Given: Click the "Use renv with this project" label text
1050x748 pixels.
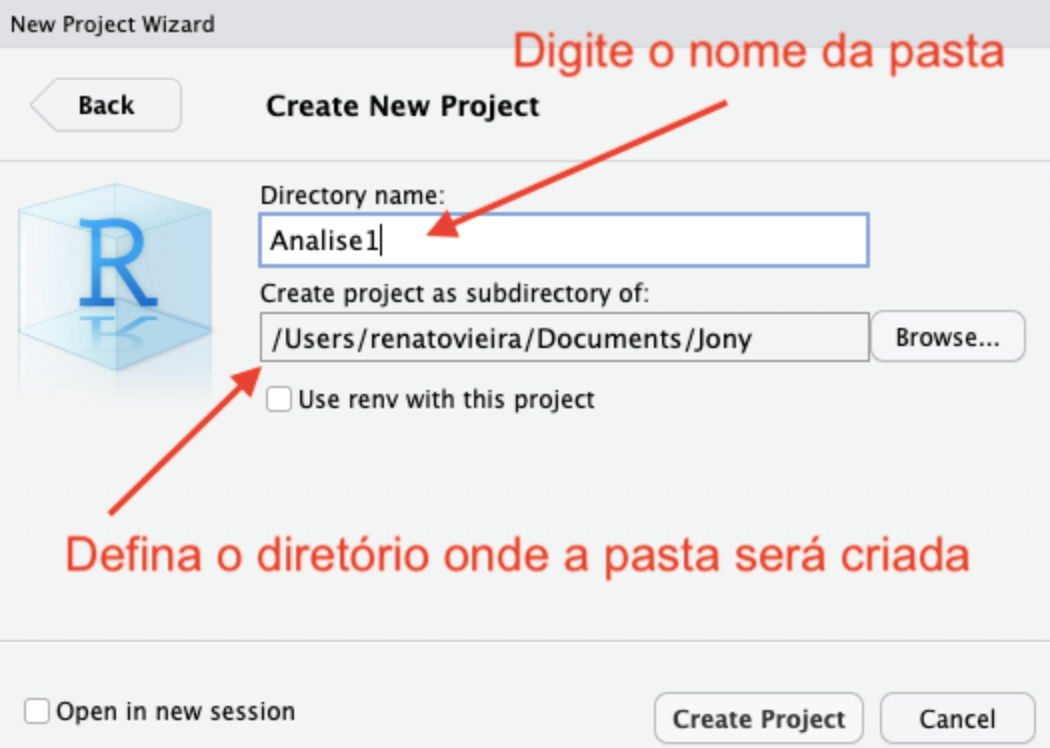Looking at the screenshot, I should point(446,400).
